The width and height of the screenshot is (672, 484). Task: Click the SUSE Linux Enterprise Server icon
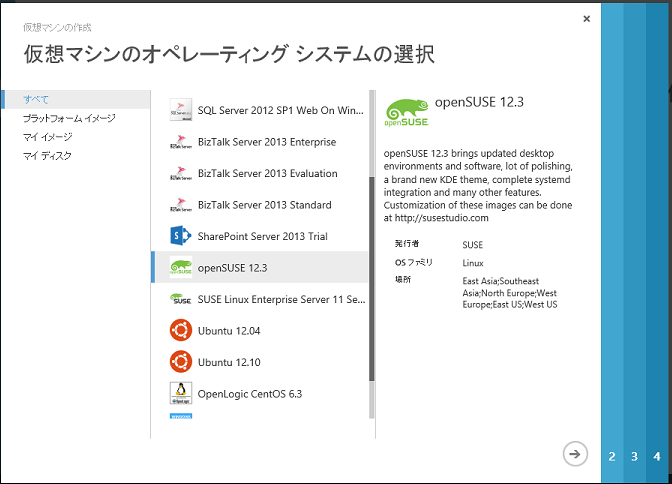pyautogui.click(x=181, y=299)
